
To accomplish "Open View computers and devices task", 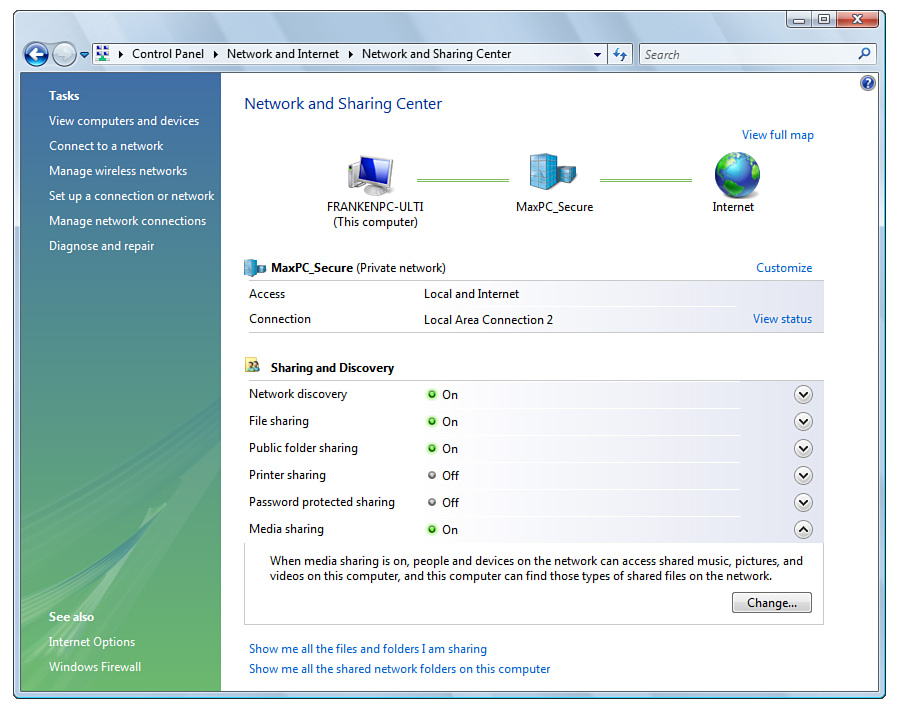I will point(124,121).
